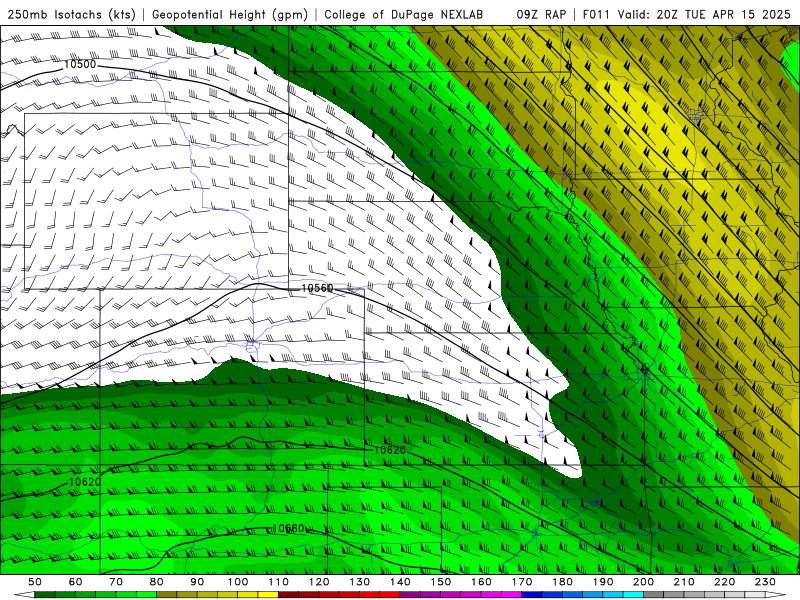The width and height of the screenshot is (800, 600).
Task: Click the 10500 height contour label
Action: 80,64
